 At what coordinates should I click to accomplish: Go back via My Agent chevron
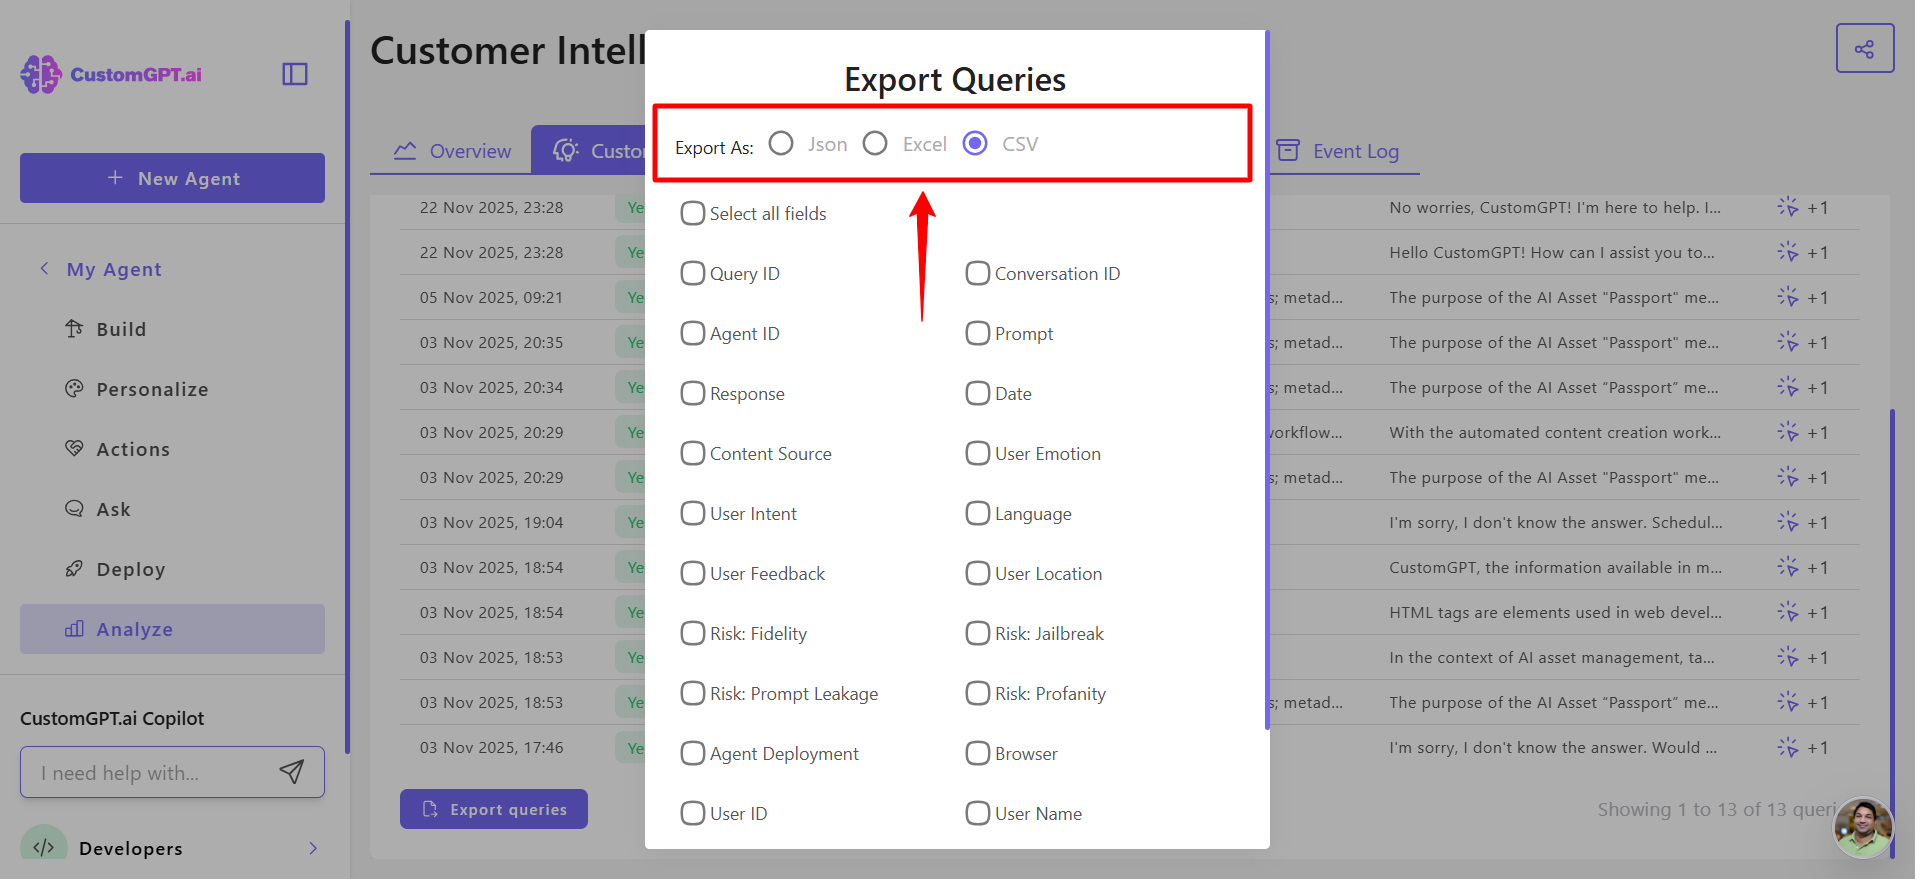(x=44, y=269)
